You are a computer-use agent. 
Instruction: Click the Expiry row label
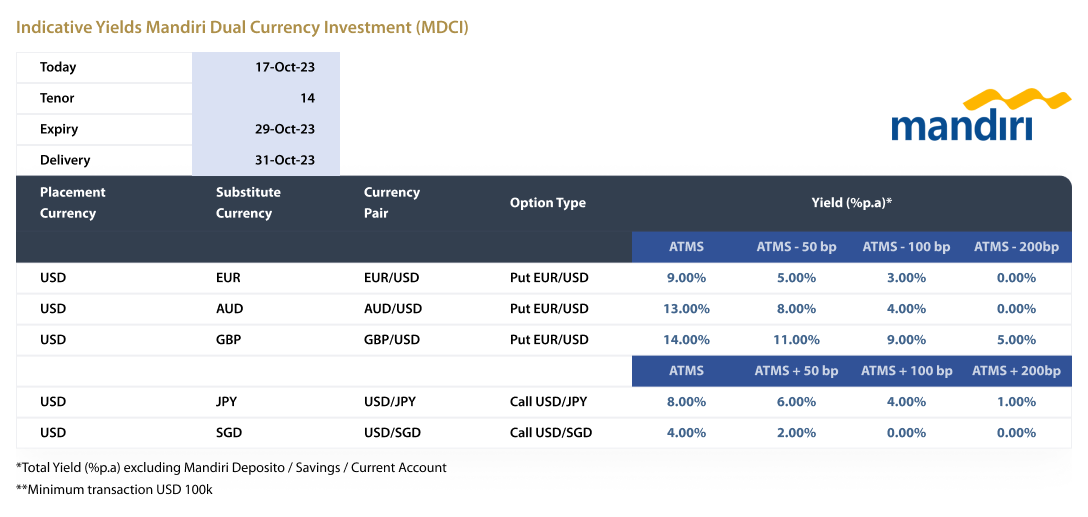coord(59,129)
